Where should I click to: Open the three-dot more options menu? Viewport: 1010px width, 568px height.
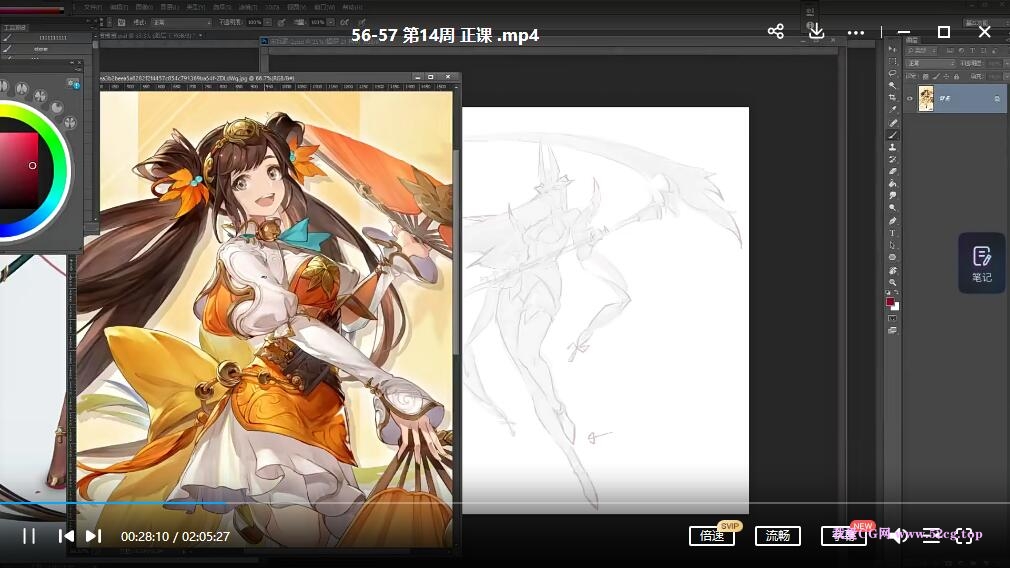(855, 32)
